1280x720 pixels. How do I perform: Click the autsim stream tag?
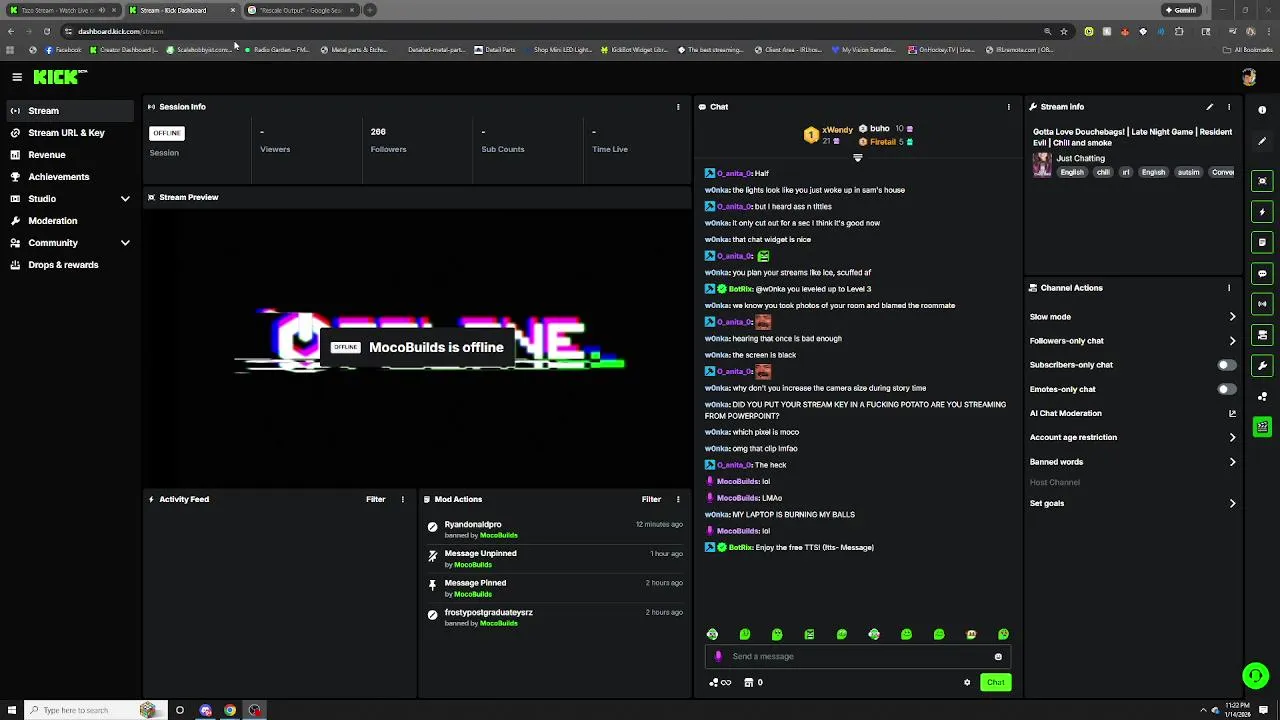1188,172
